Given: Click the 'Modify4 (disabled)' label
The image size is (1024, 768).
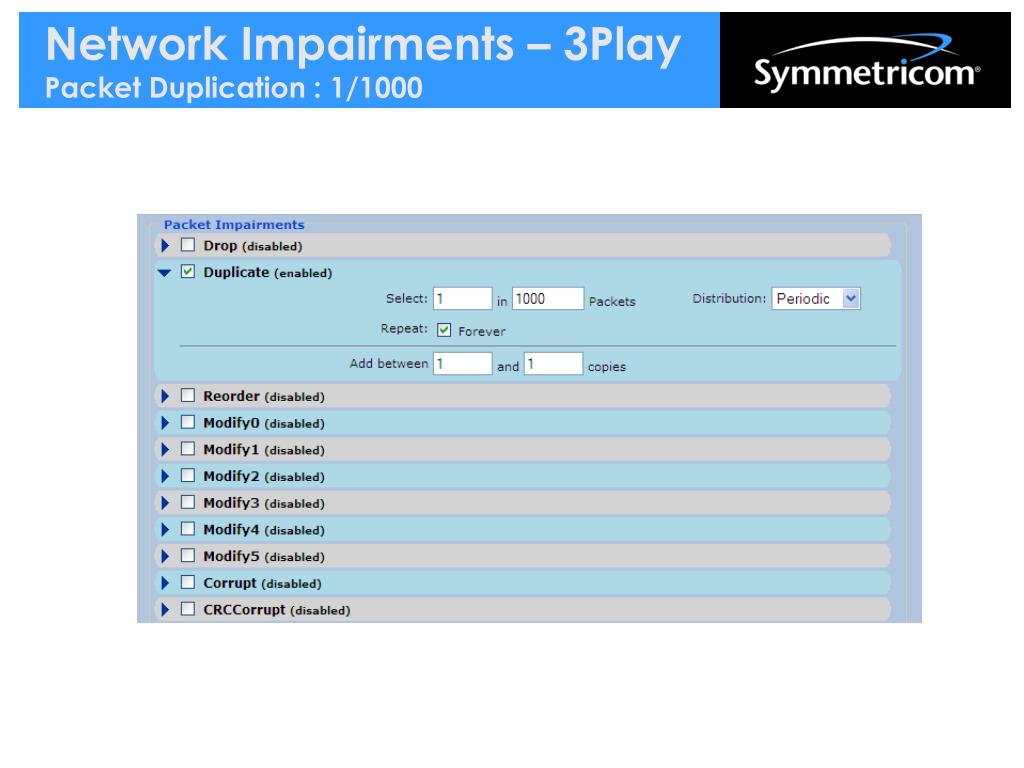Looking at the screenshot, I should click(264, 530).
